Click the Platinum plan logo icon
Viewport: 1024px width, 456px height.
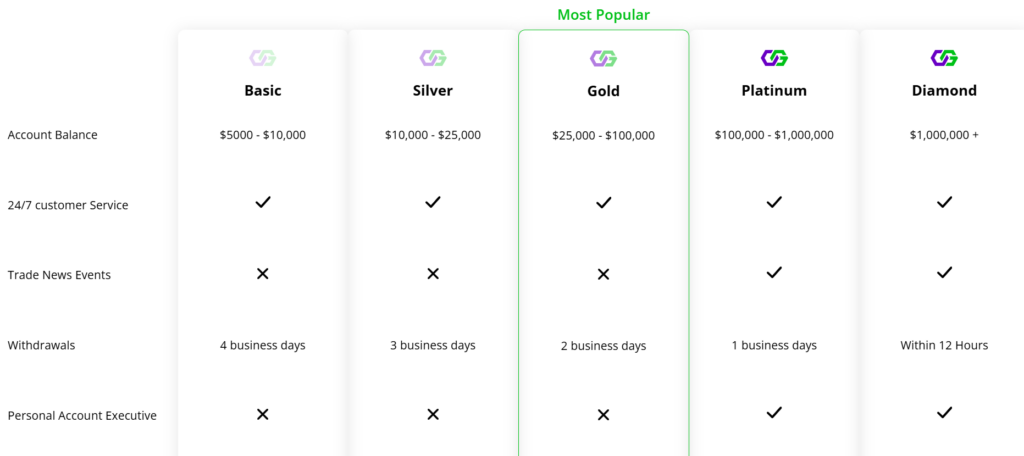coord(774,58)
